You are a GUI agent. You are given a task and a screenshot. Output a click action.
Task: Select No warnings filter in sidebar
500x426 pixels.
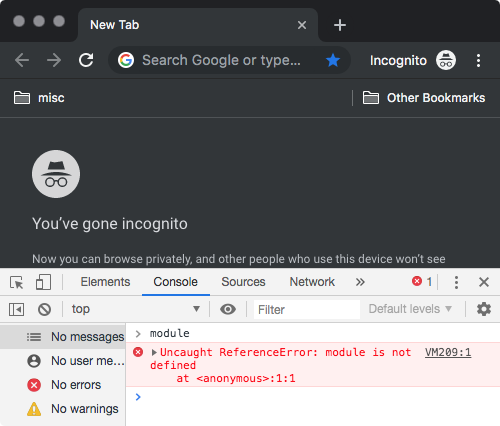tap(63, 409)
